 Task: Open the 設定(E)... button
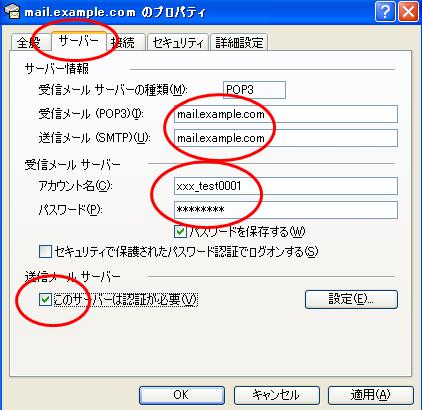tap(351, 299)
